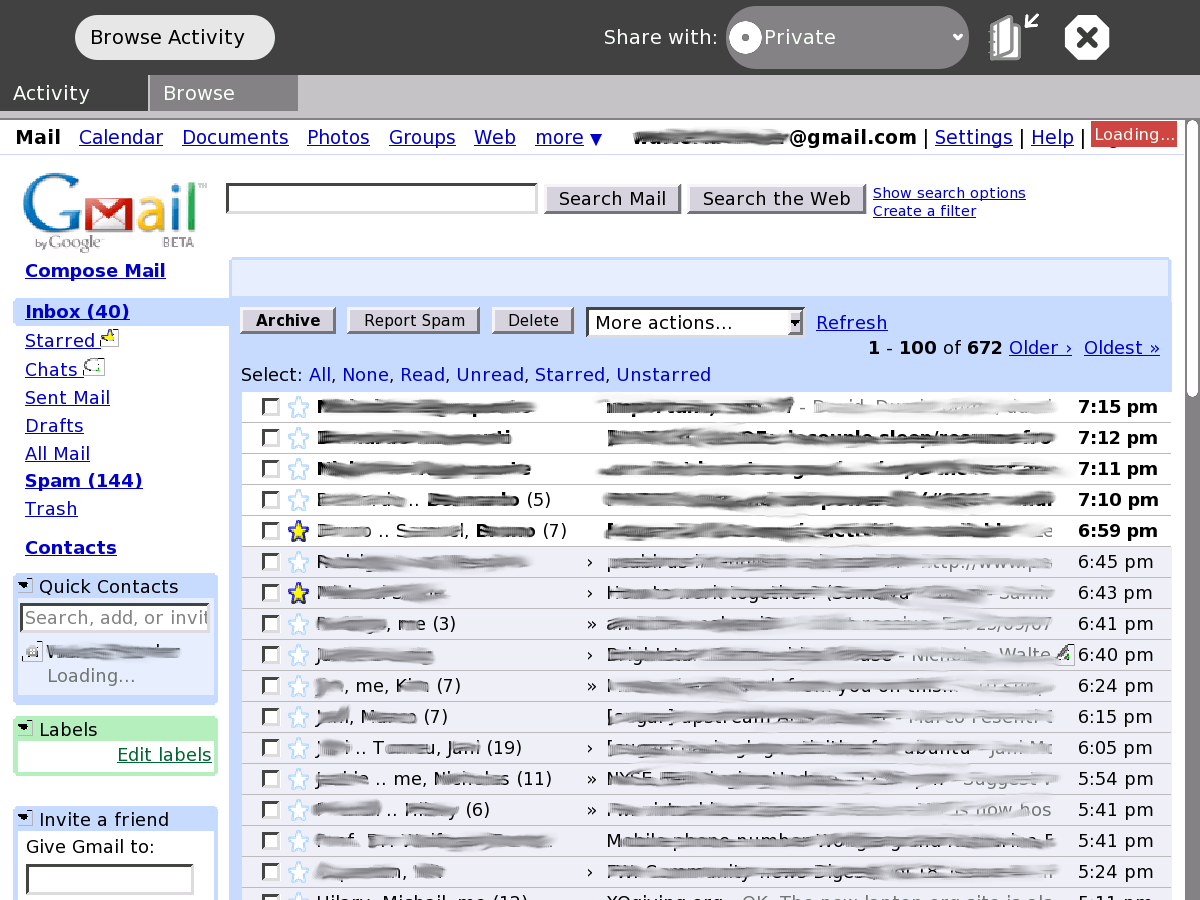Image resolution: width=1200 pixels, height=900 pixels.
Task: Unstar the 6:43 pm starred email
Action: pyautogui.click(x=298, y=593)
